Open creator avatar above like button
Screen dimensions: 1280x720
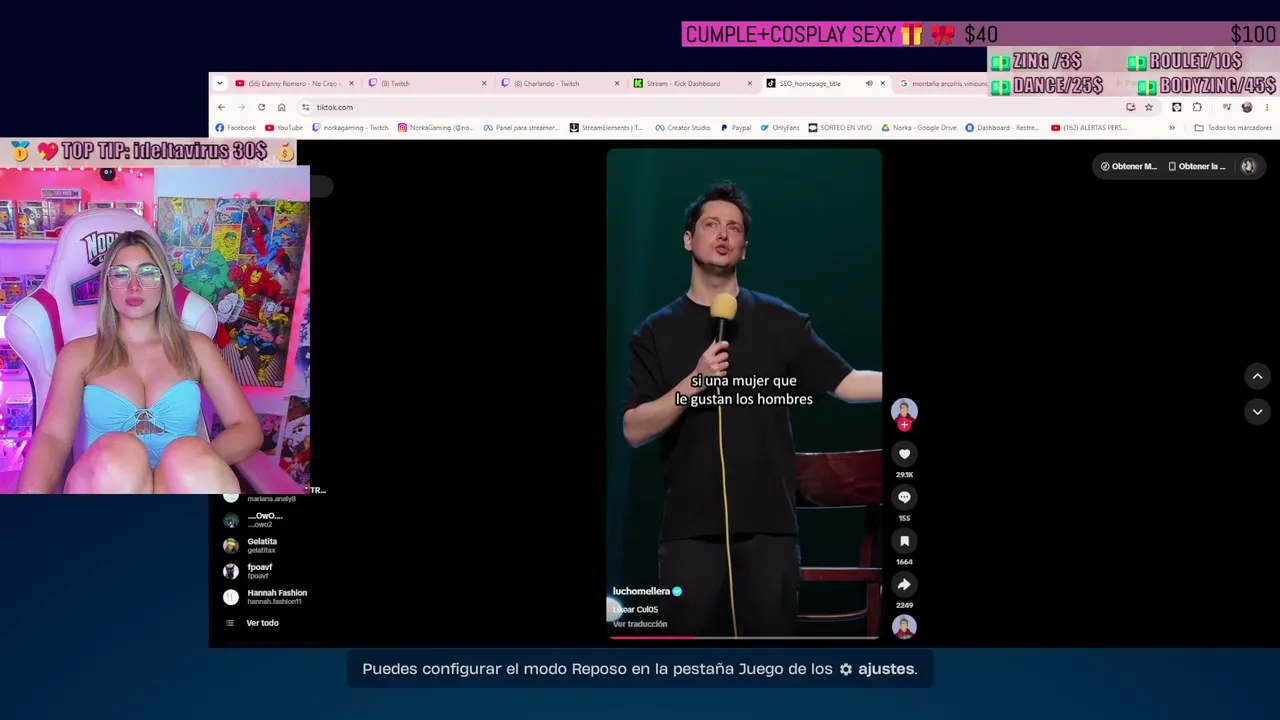[x=904, y=410]
